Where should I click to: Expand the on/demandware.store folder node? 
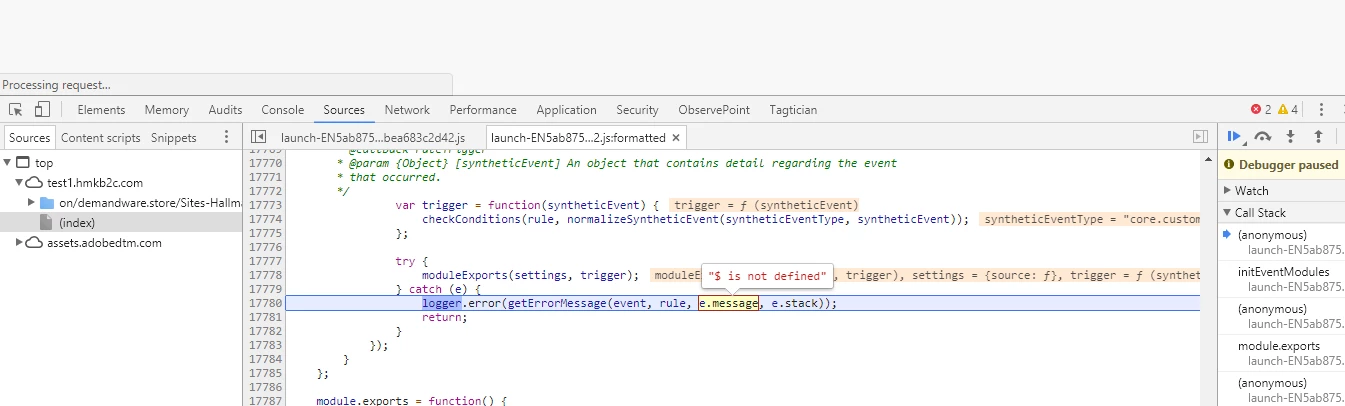point(33,203)
